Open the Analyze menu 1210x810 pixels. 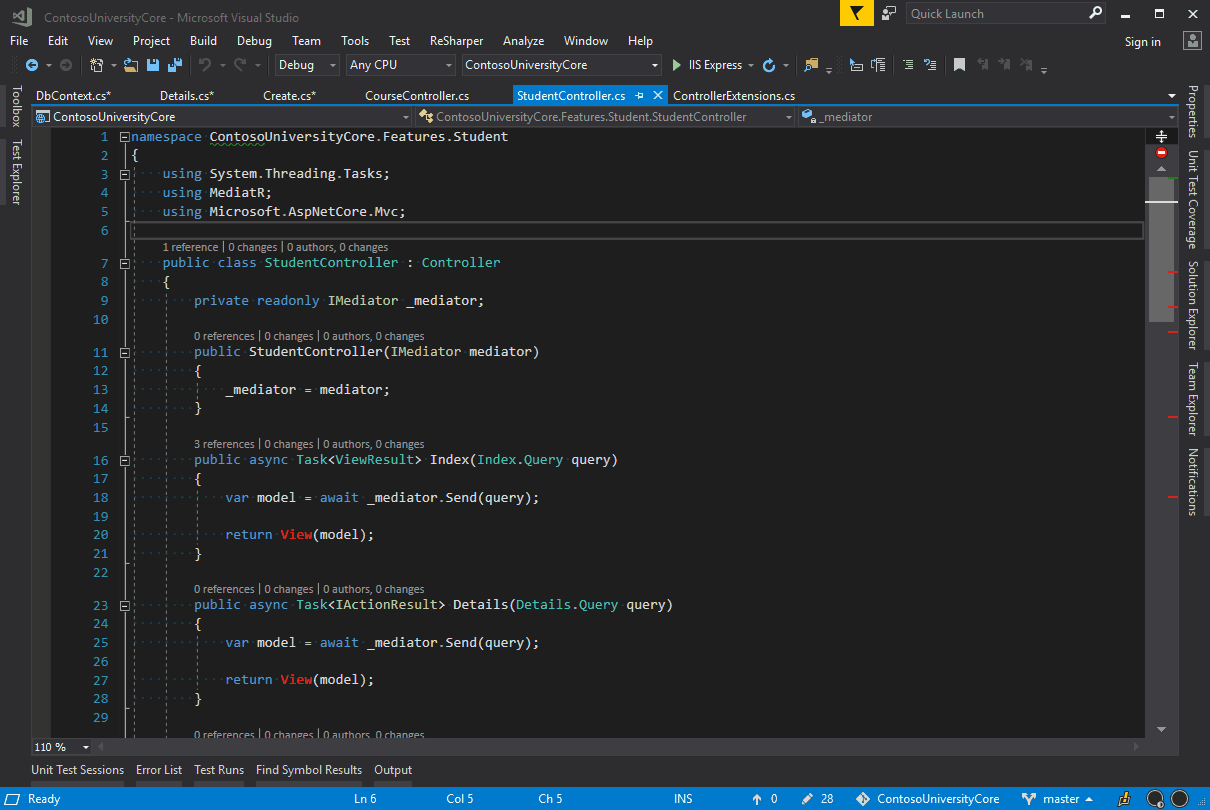pos(523,41)
